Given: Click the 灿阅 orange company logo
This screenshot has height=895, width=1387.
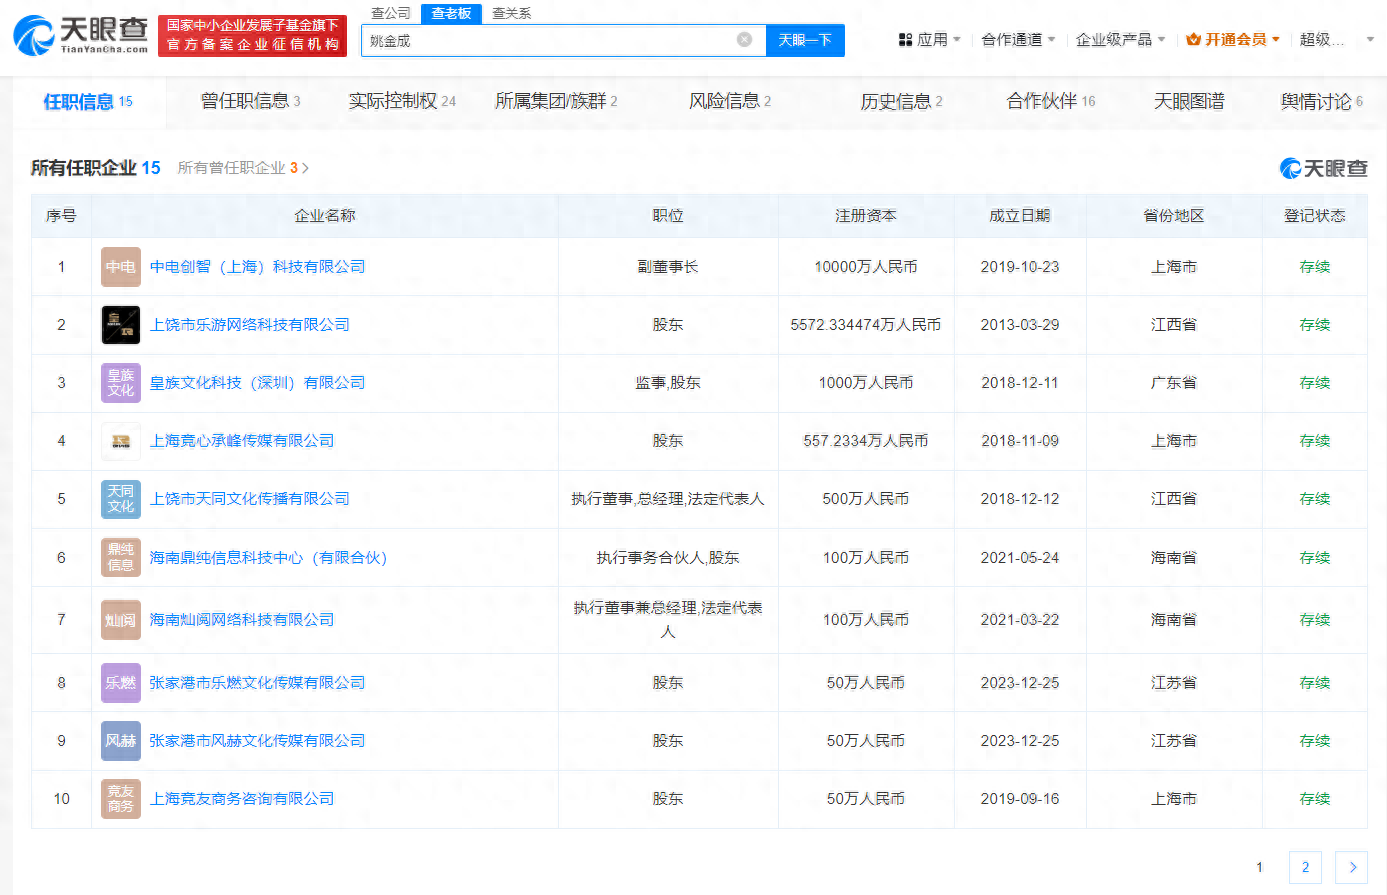Looking at the screenshot, I should tap(120, 619).
